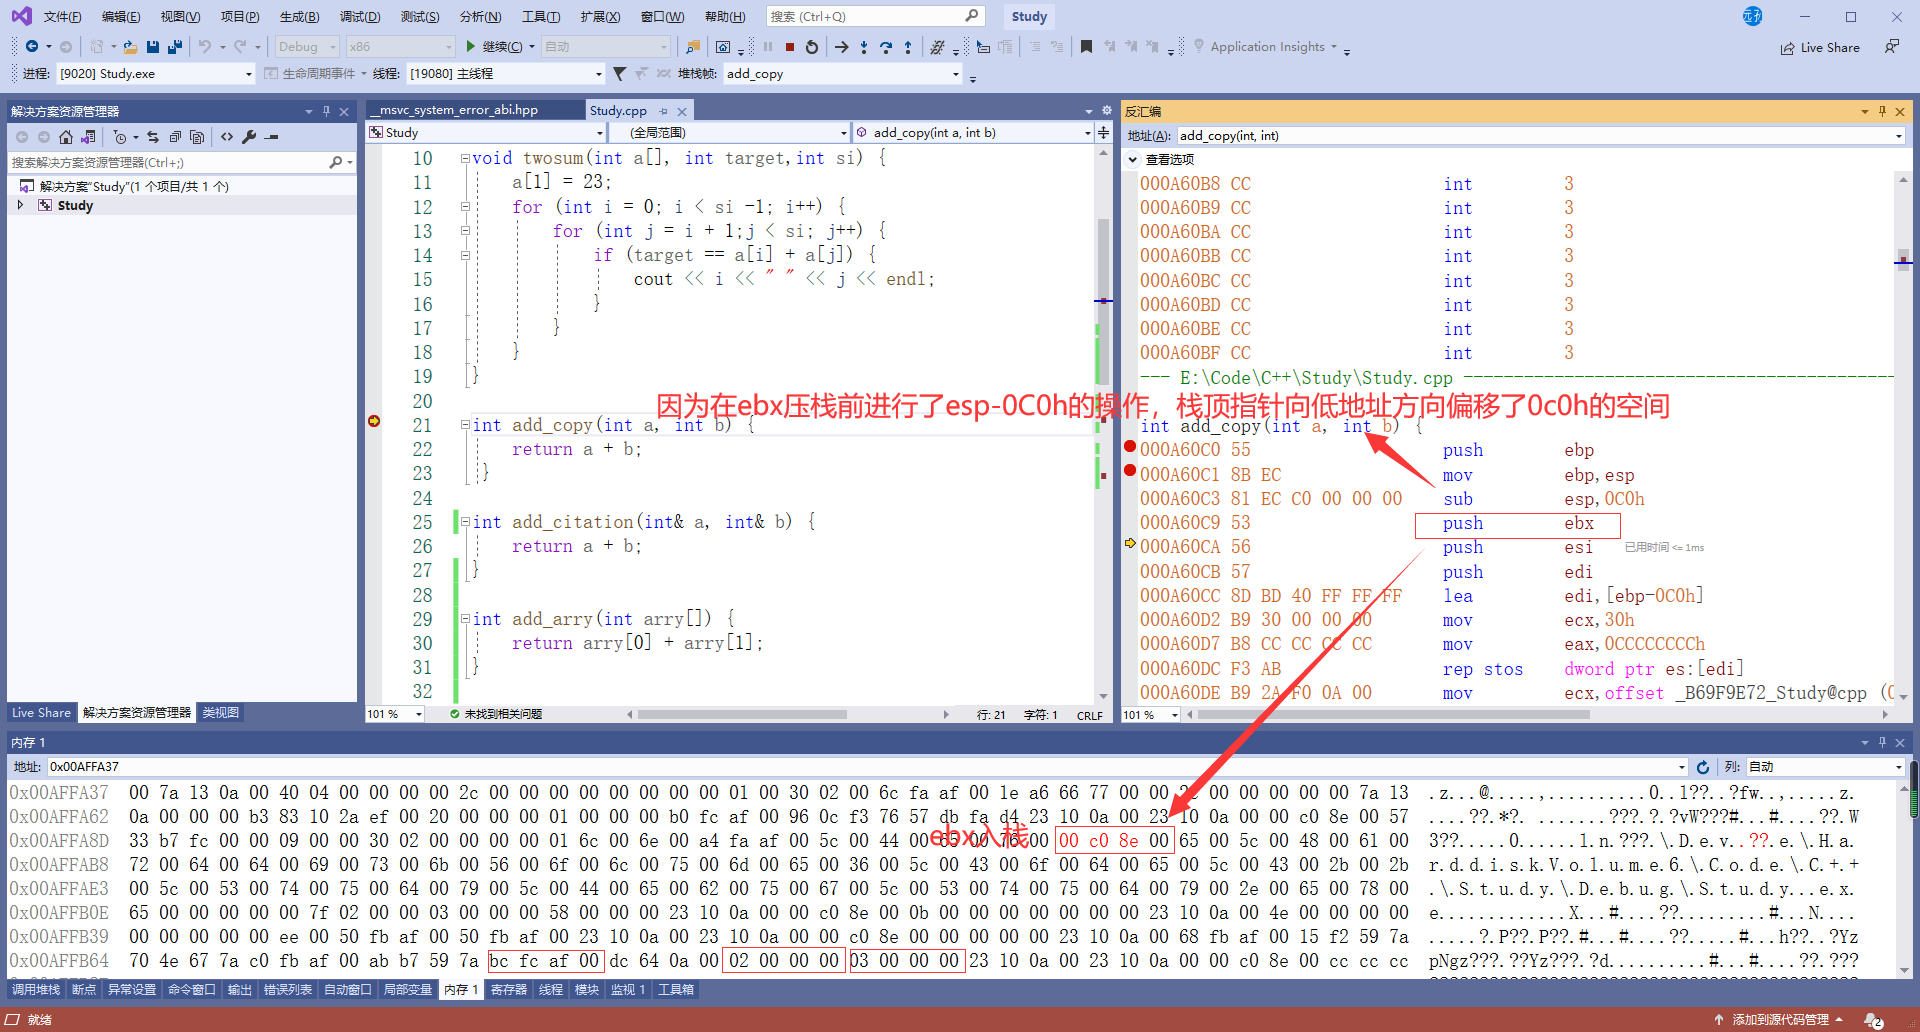Viewport: 1920px width, 1032px height.
Task: Toggle breakpoint at address 000A60C0 in Disassembly
Action: click(1130, 446)
